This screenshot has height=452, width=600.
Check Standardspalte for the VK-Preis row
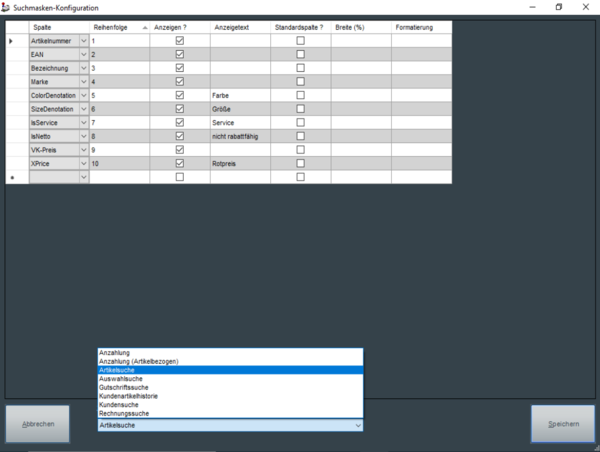pyautogui.click(x=300, y=149)
